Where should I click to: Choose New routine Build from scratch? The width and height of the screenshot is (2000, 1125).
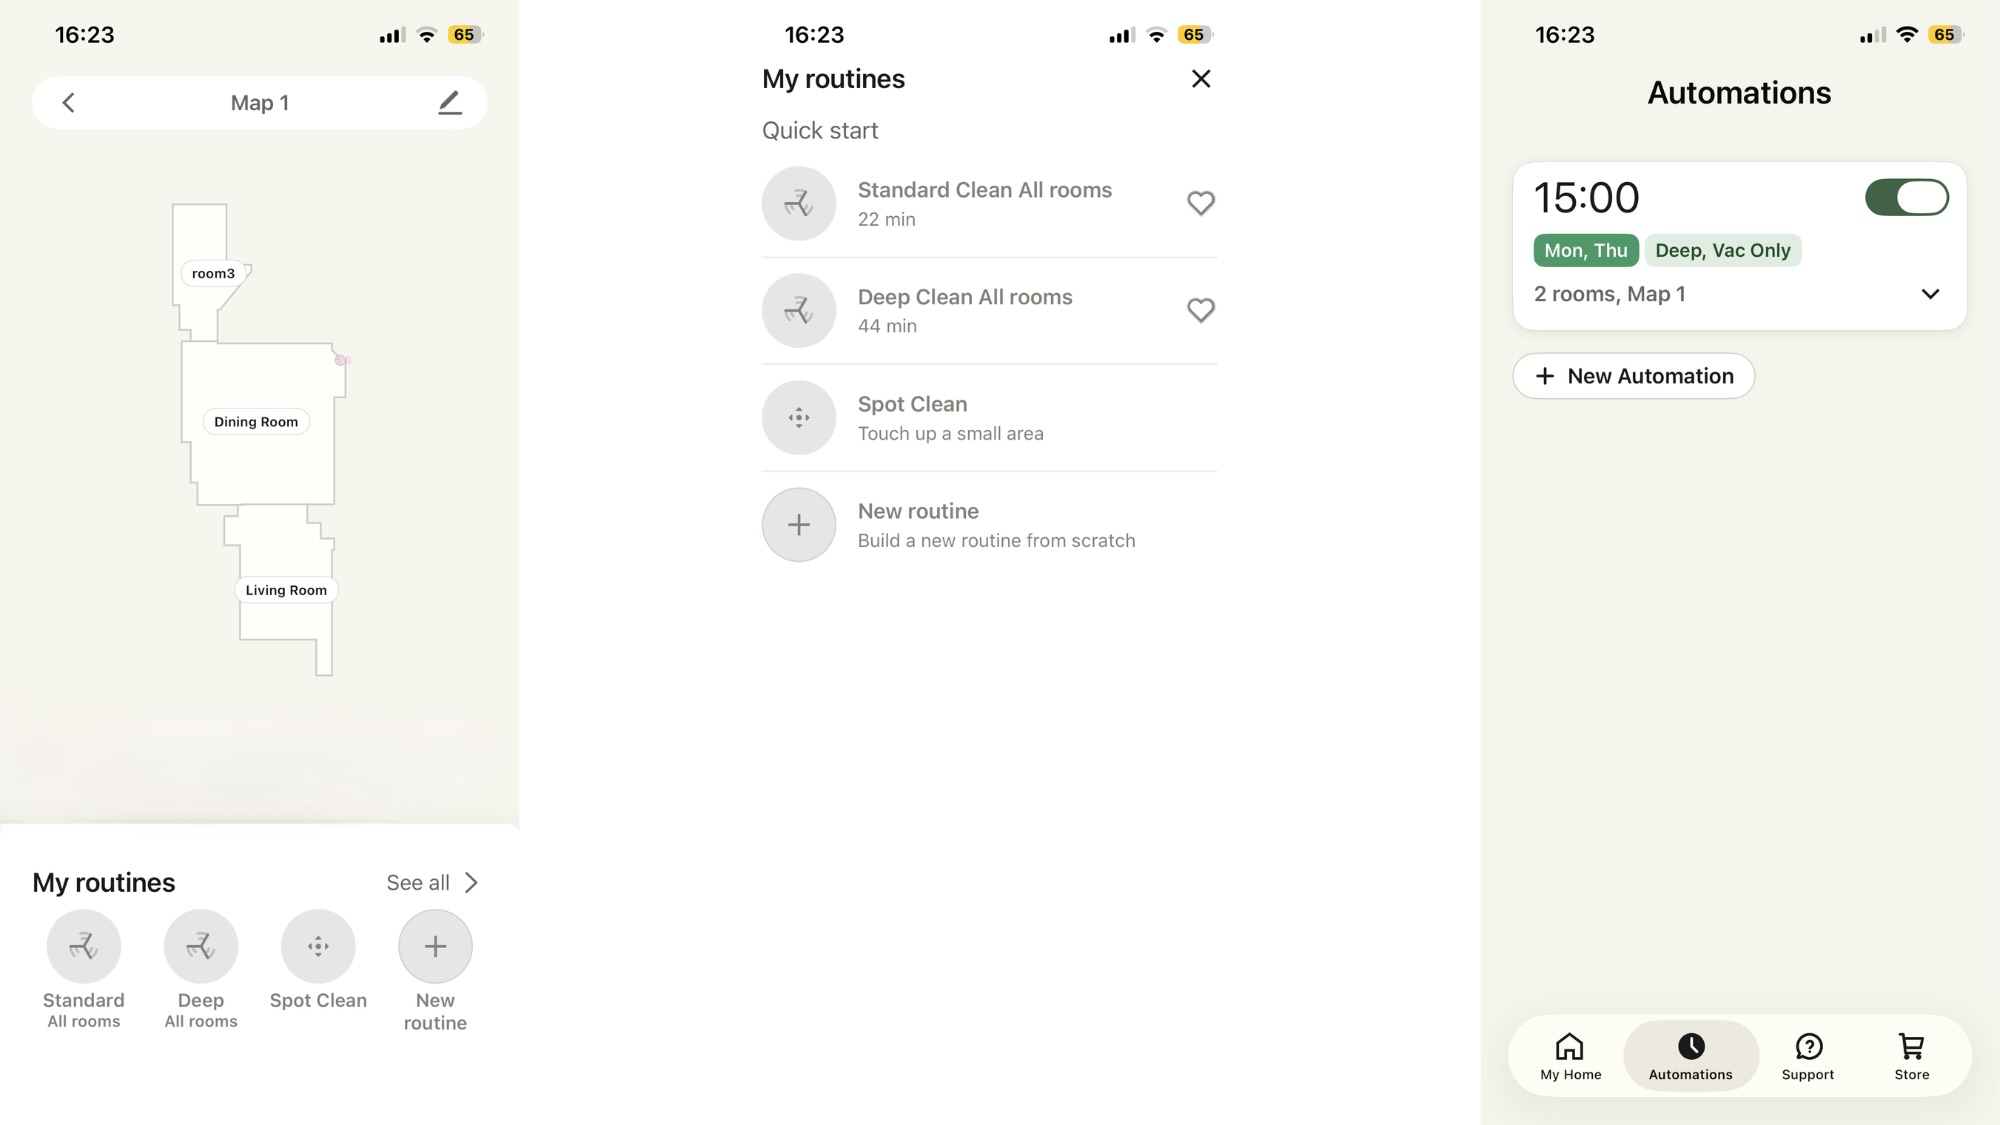[x=989, y=525]
